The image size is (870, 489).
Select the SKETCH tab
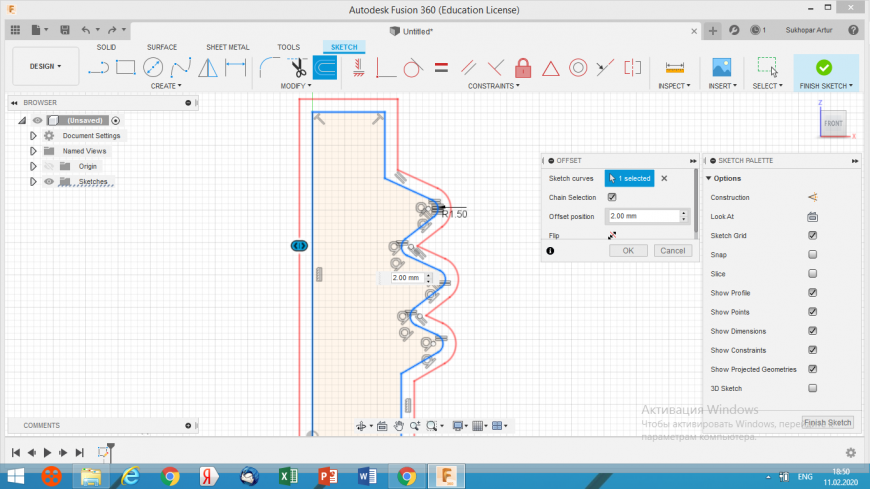[x=344, y=47]
